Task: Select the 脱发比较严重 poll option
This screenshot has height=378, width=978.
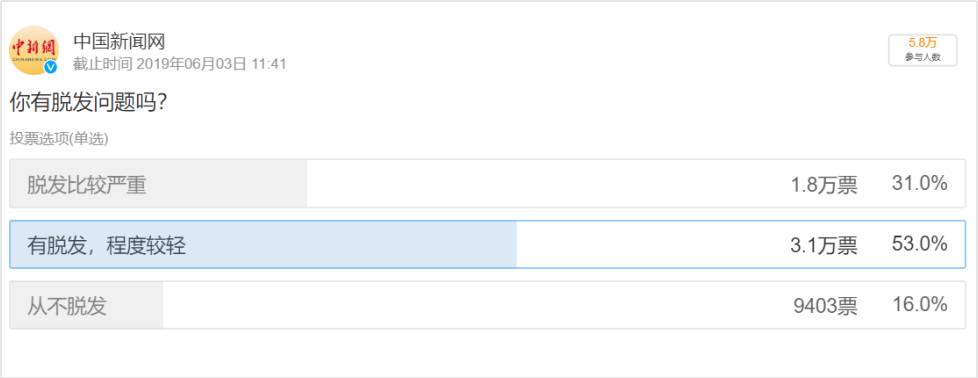Action: pos(488,183)
